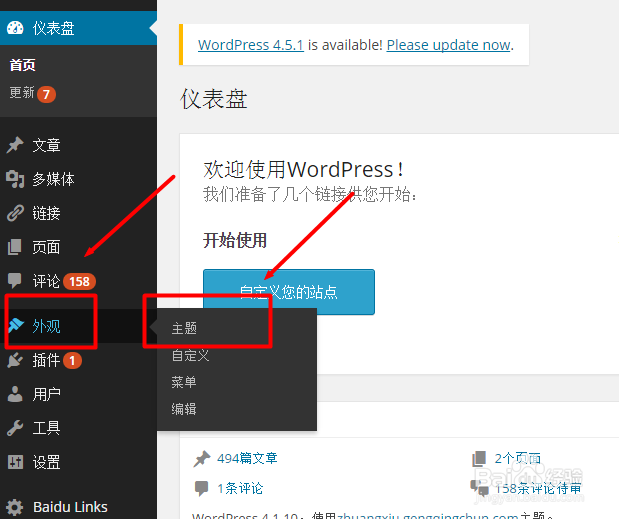Open the 文章 sidebar menu
The height and width of the screenshot is (519, 619).
(78, 145)
